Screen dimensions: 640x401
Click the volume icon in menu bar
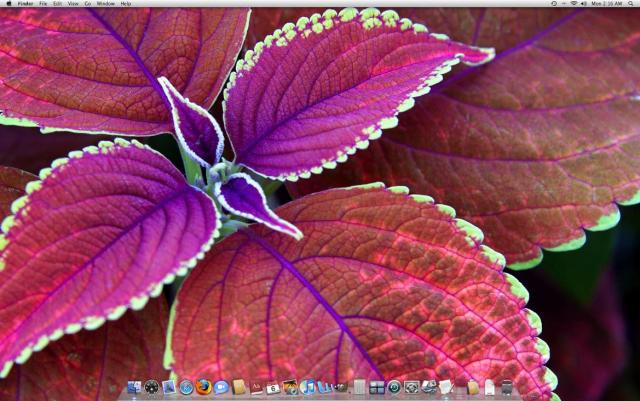pos(584,3)
